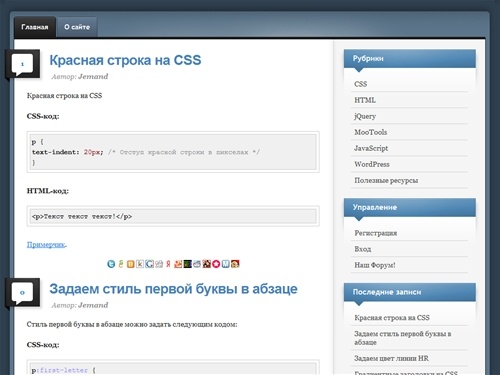Open post 'Задаем стиль первой буквы в абзаце'
This screenshot has height=375, width=500.
173,289
